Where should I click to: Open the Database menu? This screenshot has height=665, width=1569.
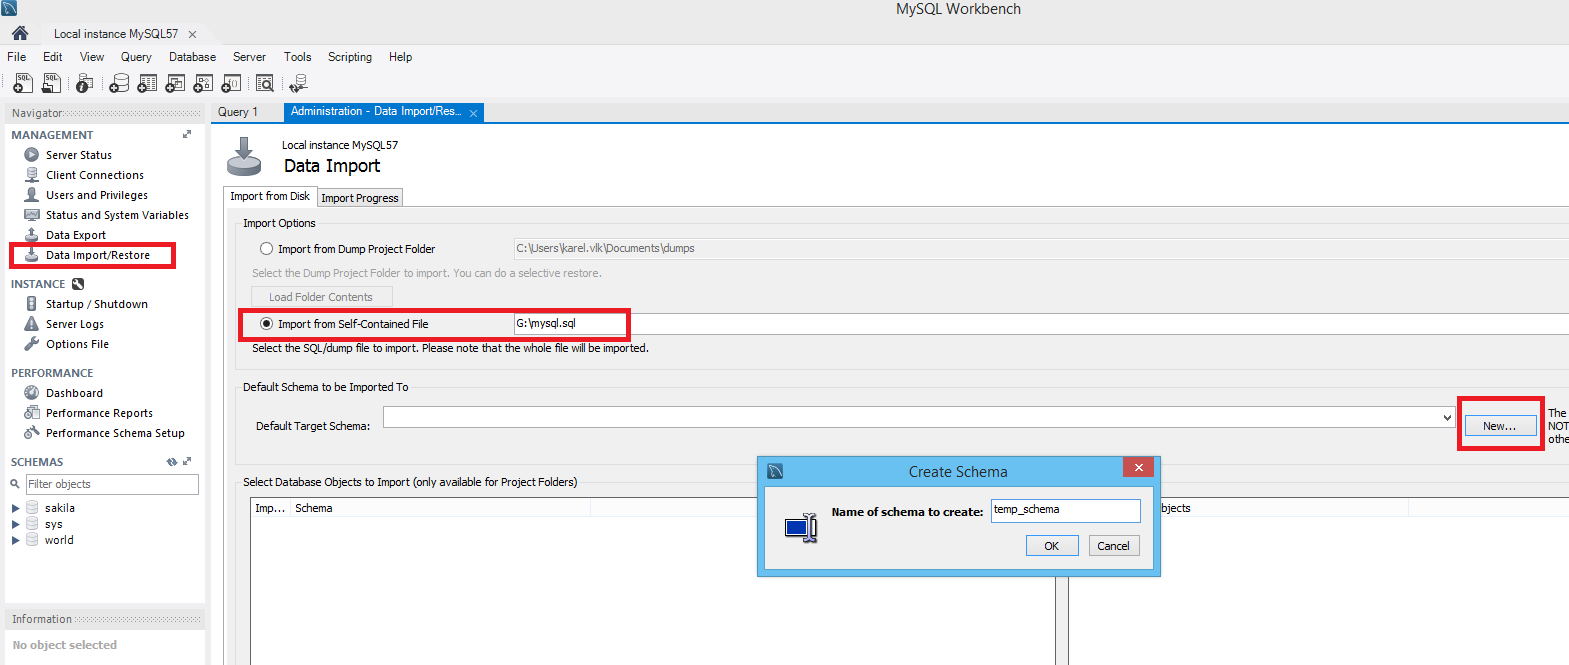click(x=192, y=57)
